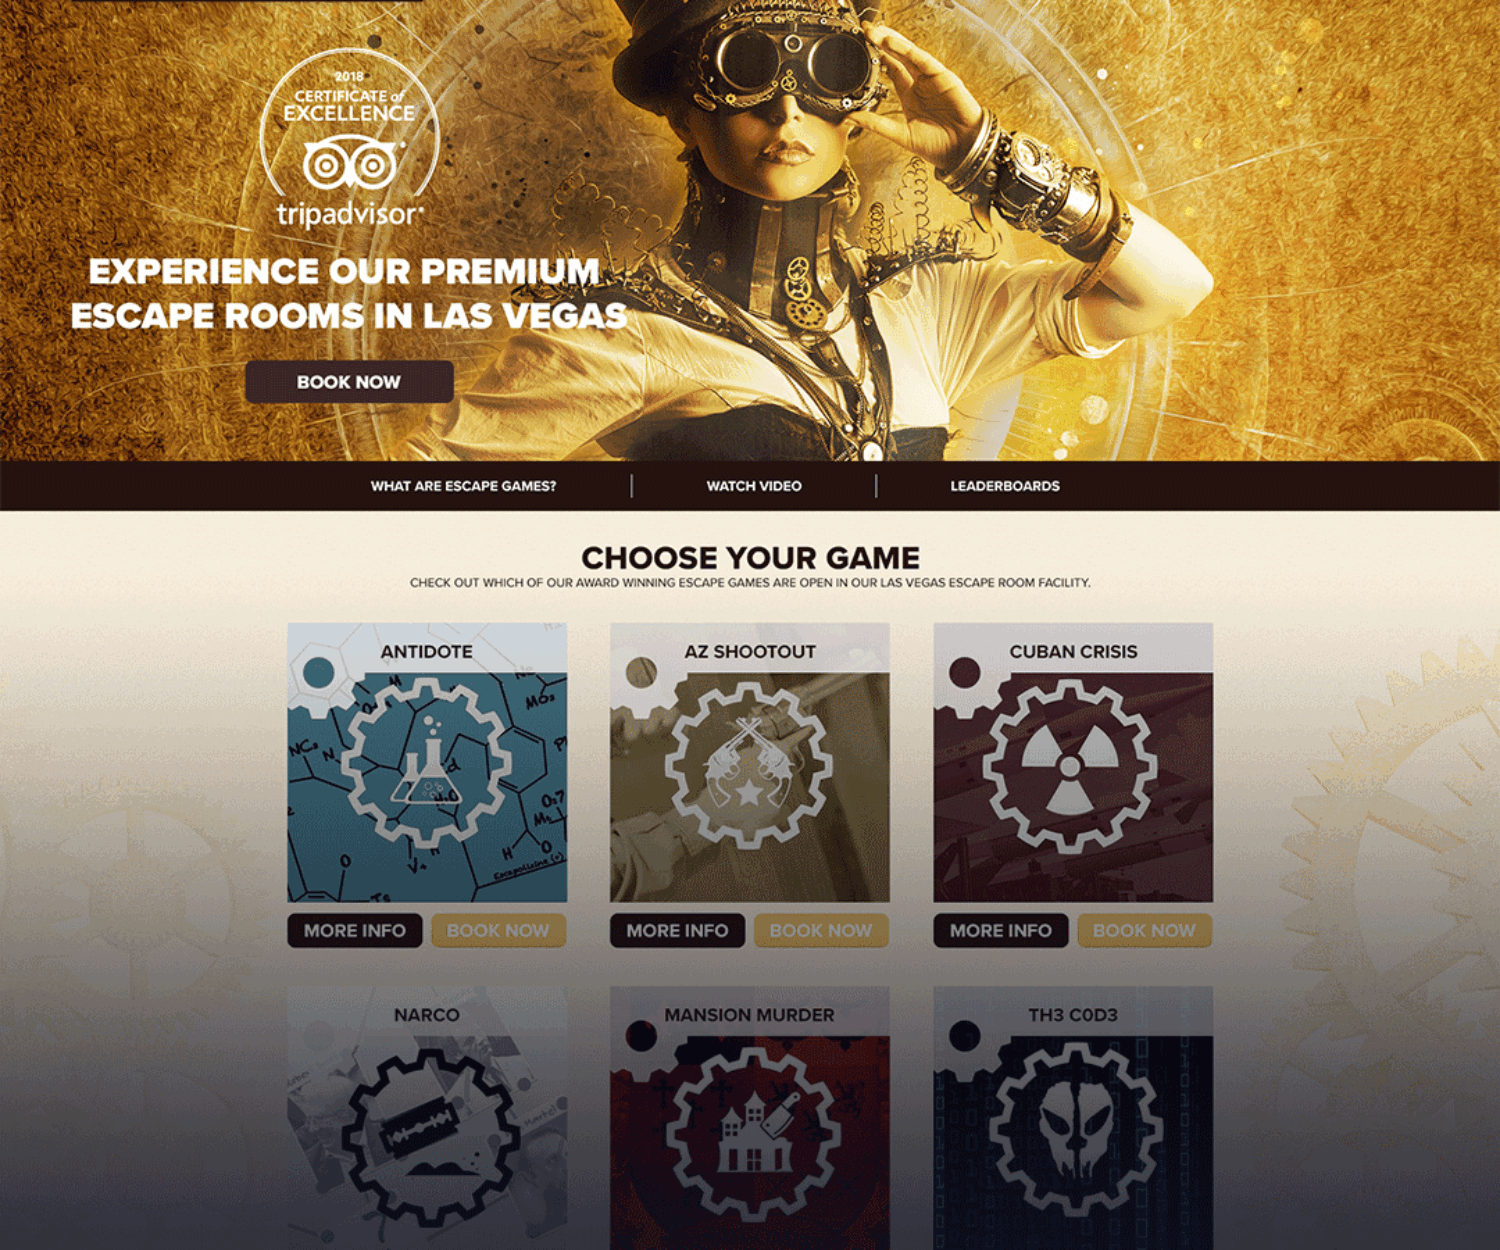1500x1250 pixels.
Task: Click the TripAdvisor owl logo
Action: coord(349,165)
